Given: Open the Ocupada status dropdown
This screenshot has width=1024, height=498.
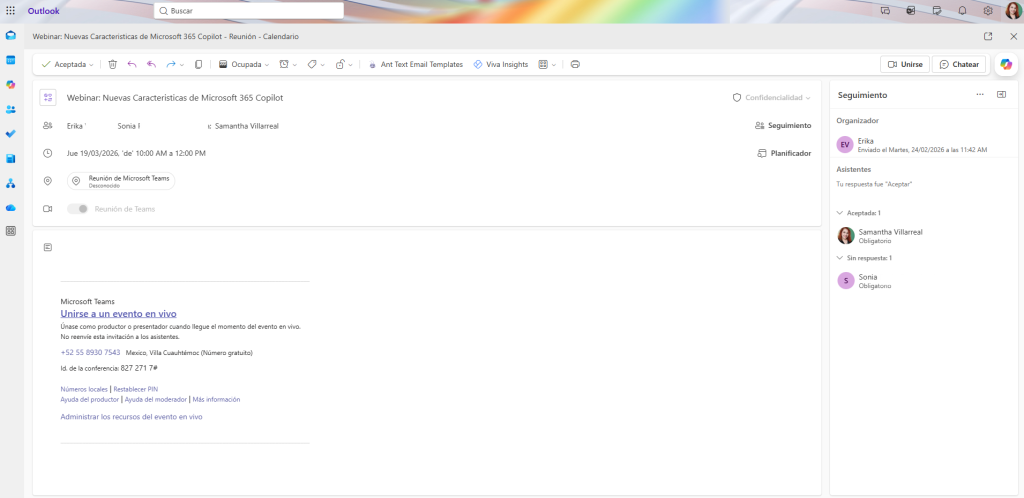Looking at the screenshot, I should coord(245,64).
